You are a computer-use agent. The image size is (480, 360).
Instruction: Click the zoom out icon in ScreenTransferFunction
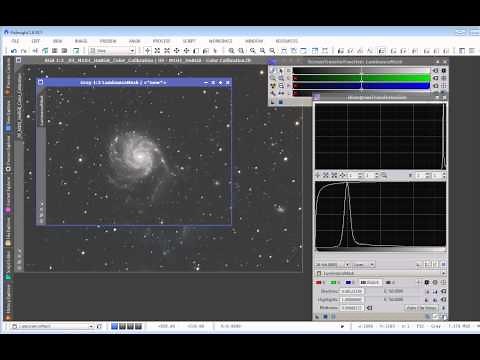tap(281, 78)
